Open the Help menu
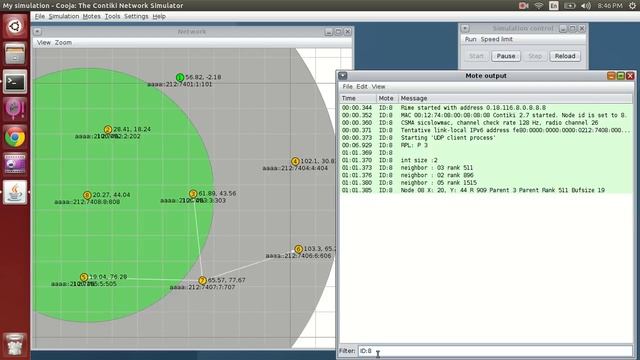 [x=159, y=16]
